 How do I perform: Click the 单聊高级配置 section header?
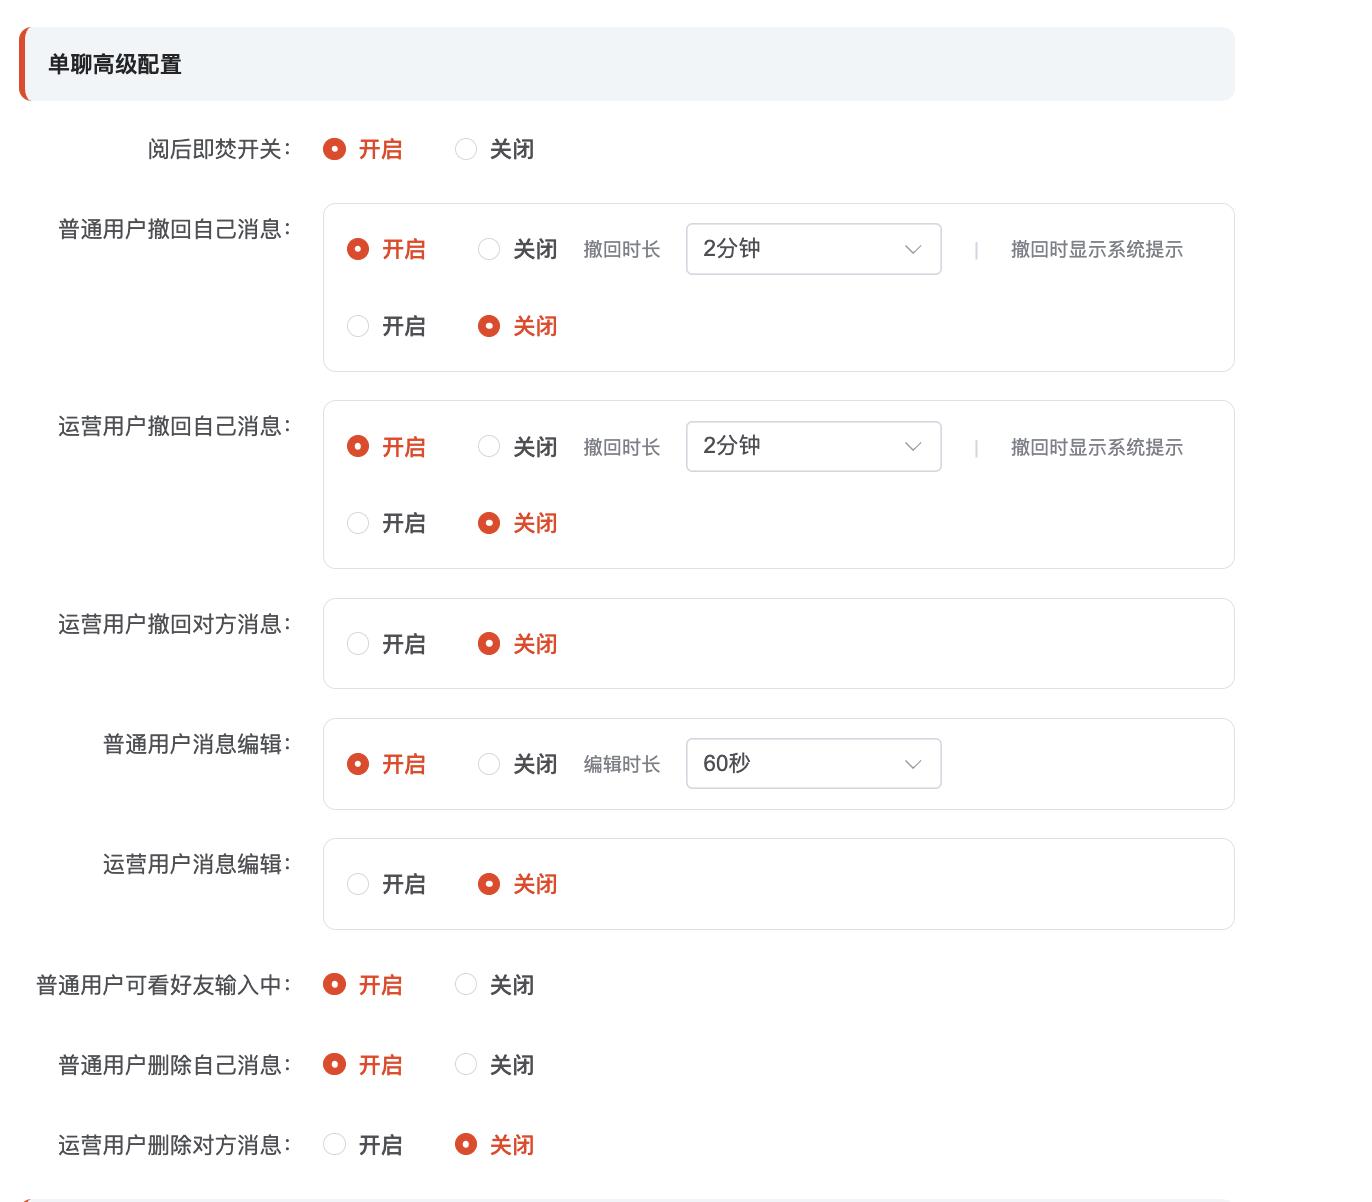pos(627,64)
